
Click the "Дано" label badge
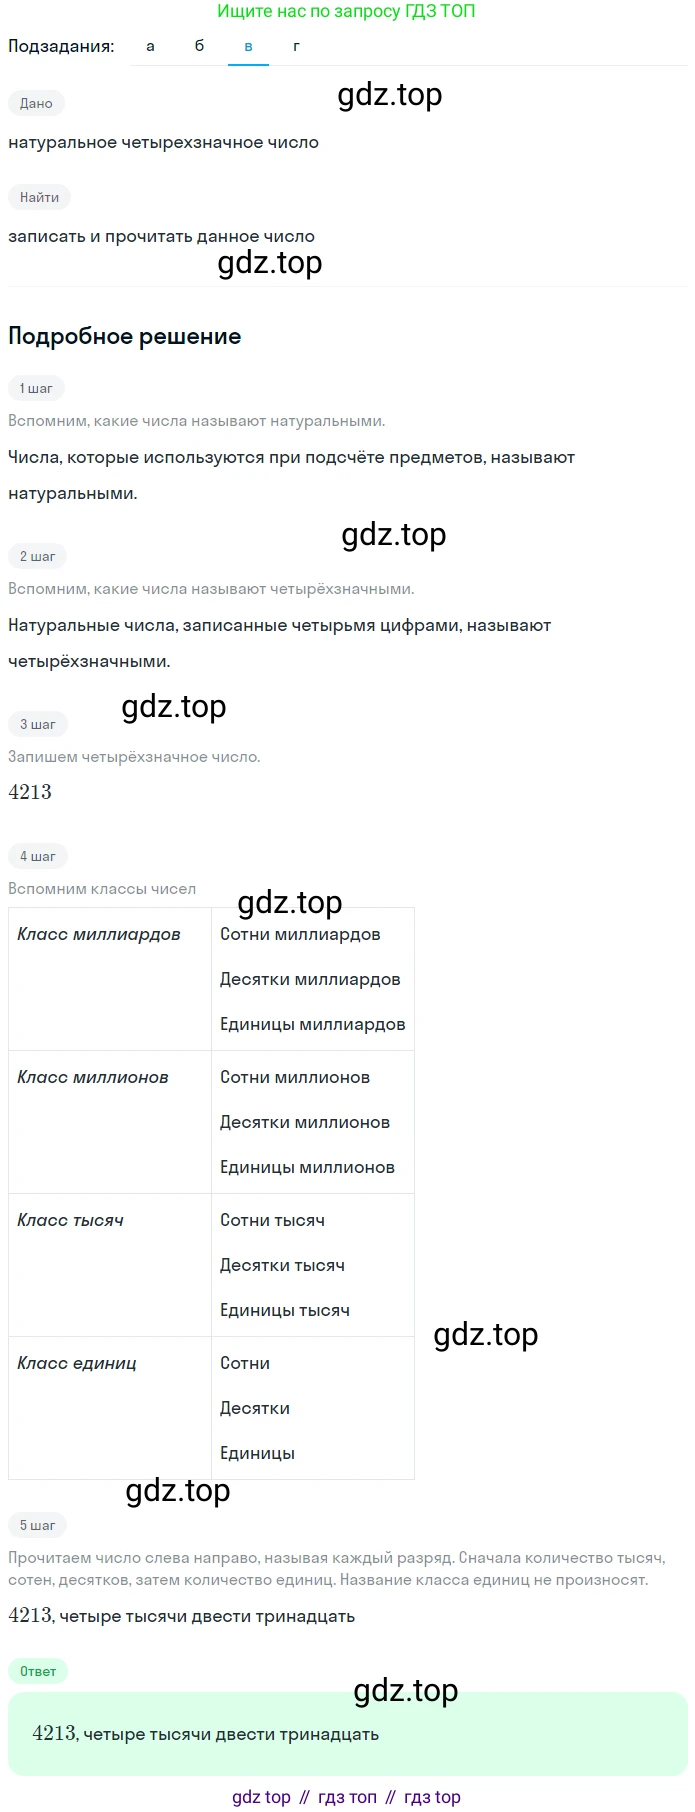[36, 103]
